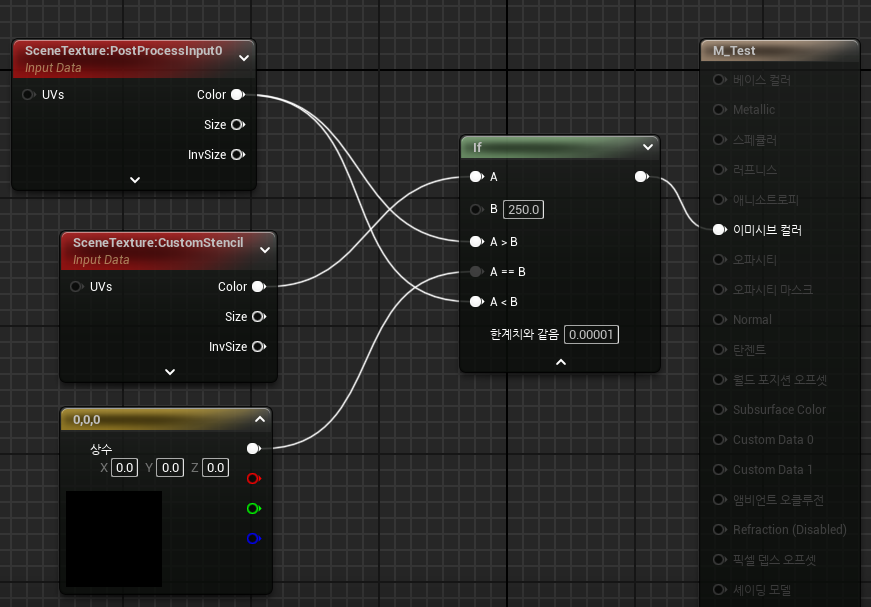Click UVs input pin of CustomStencil node

point(77,287)
